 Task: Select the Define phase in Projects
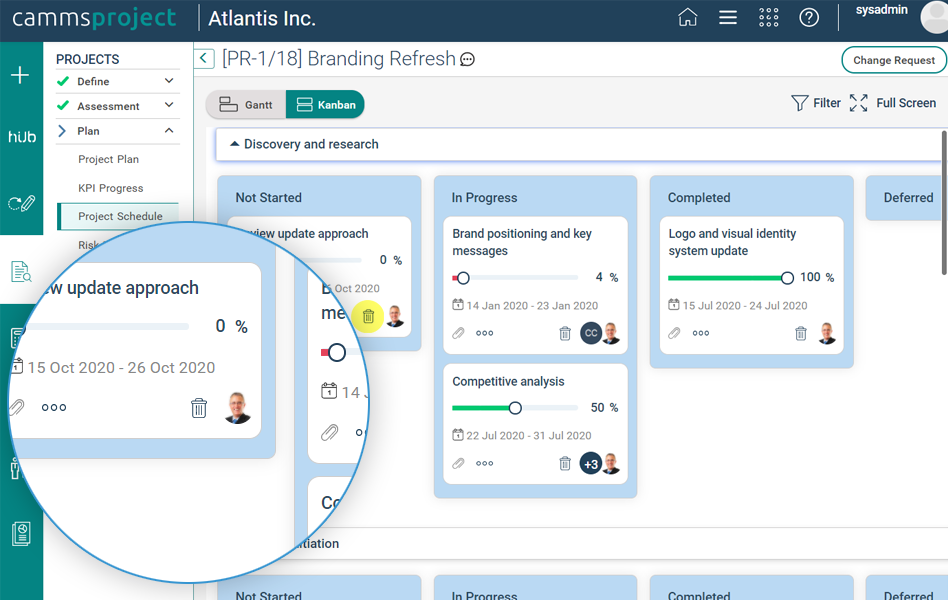[93, 82]
